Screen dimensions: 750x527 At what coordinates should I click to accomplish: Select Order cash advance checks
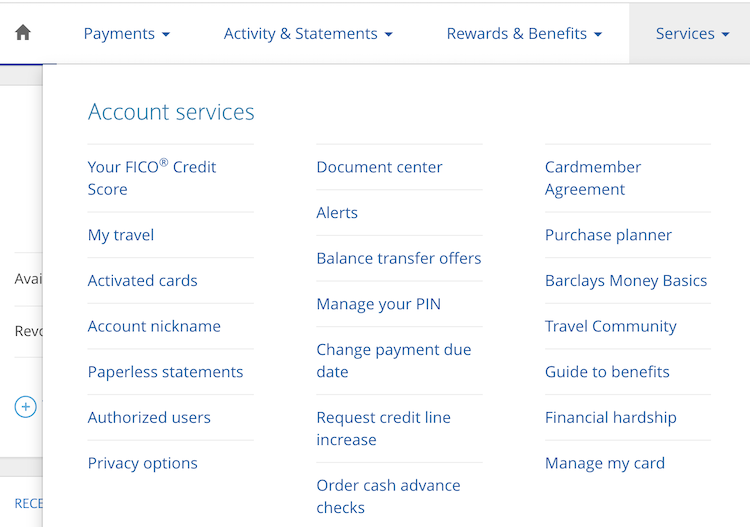click(388, 496)
